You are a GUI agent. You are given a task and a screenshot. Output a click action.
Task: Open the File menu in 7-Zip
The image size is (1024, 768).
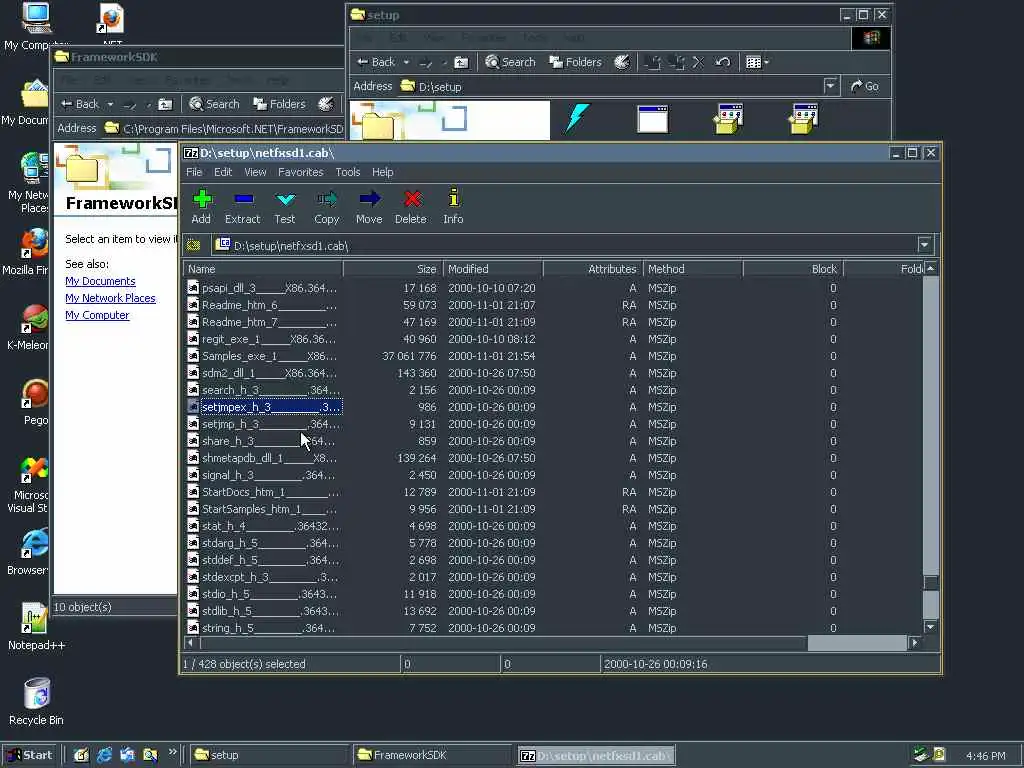[194, 172]
